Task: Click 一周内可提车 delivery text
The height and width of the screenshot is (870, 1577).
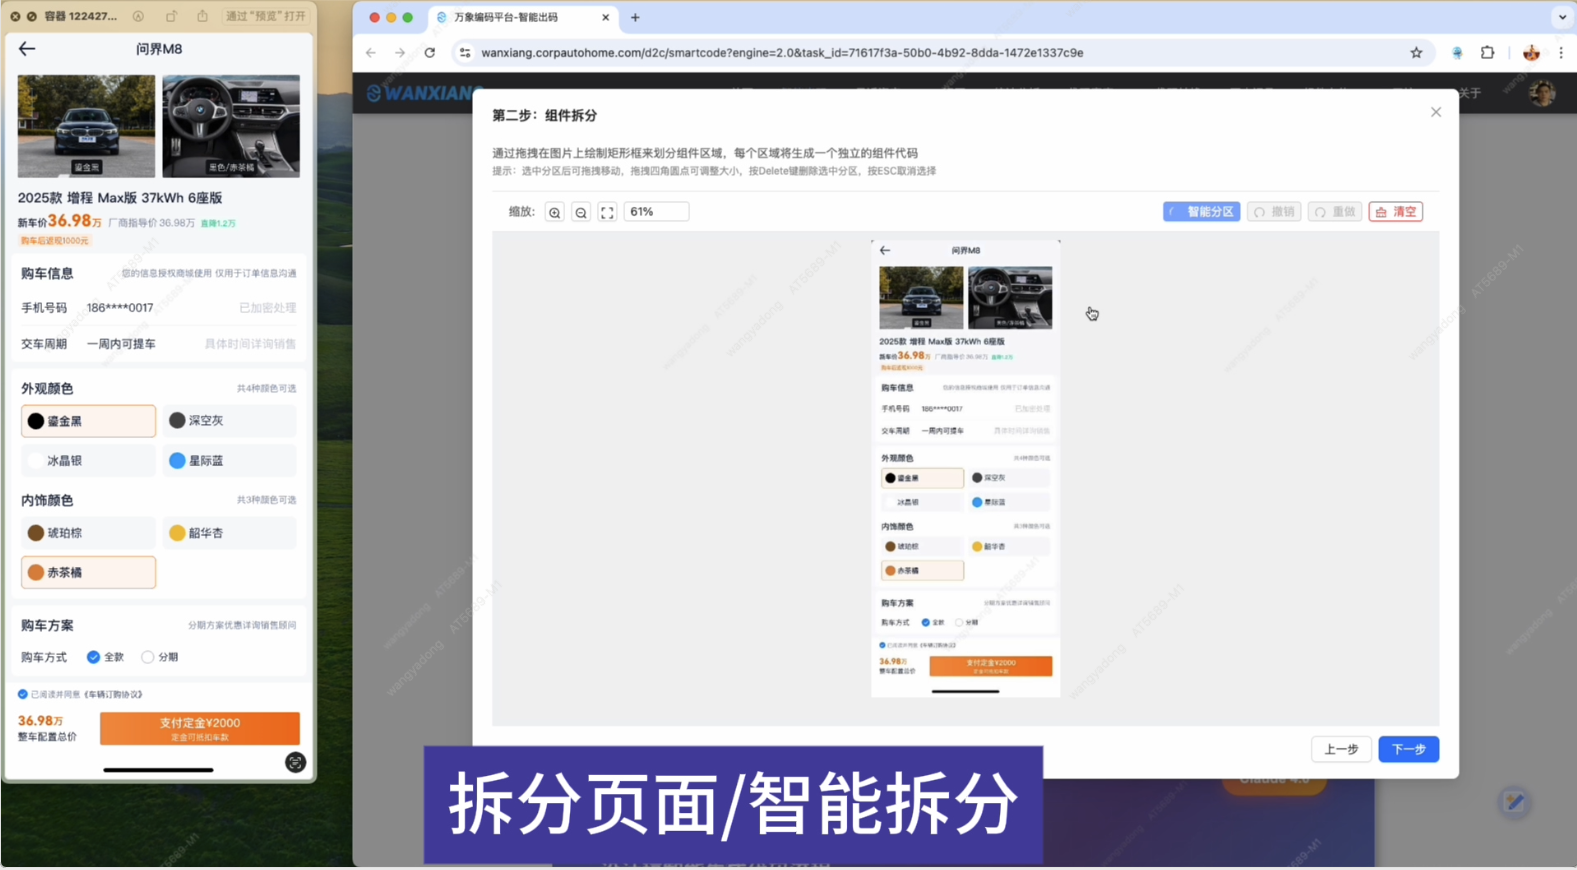Action: pos(121,344)
